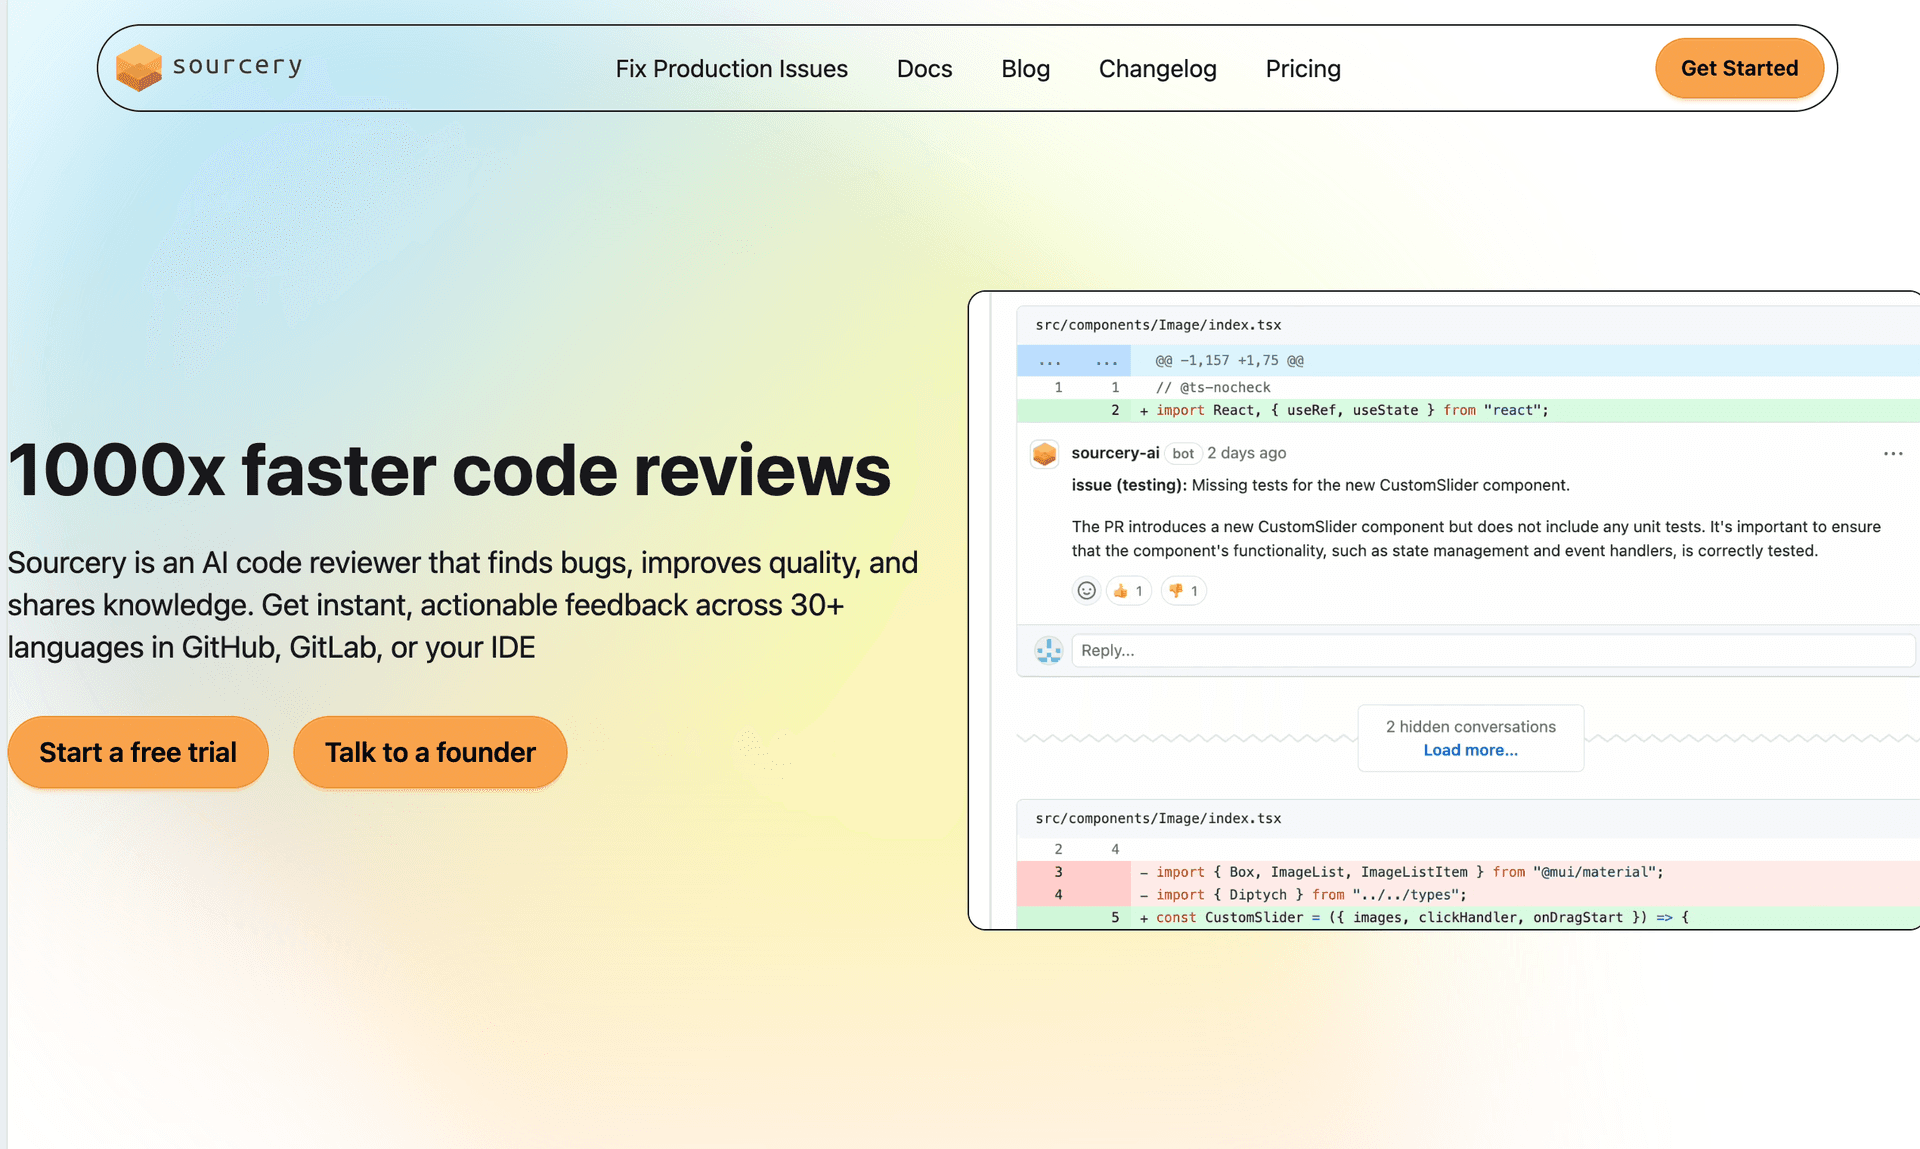Click the thumbs up reaction

tap(1128, 591)
